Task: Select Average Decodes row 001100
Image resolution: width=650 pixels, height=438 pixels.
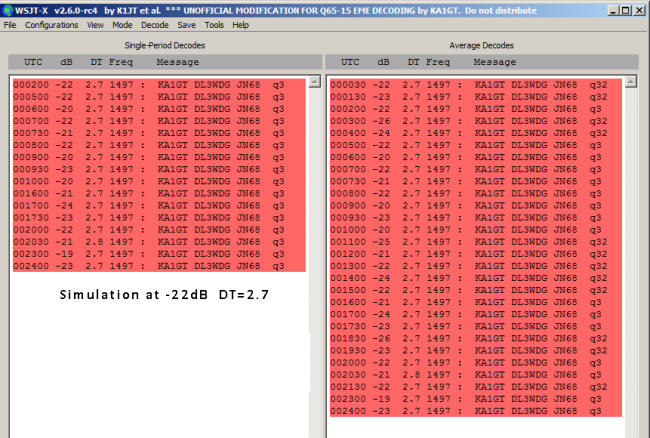Action: (x=476, y=242)
